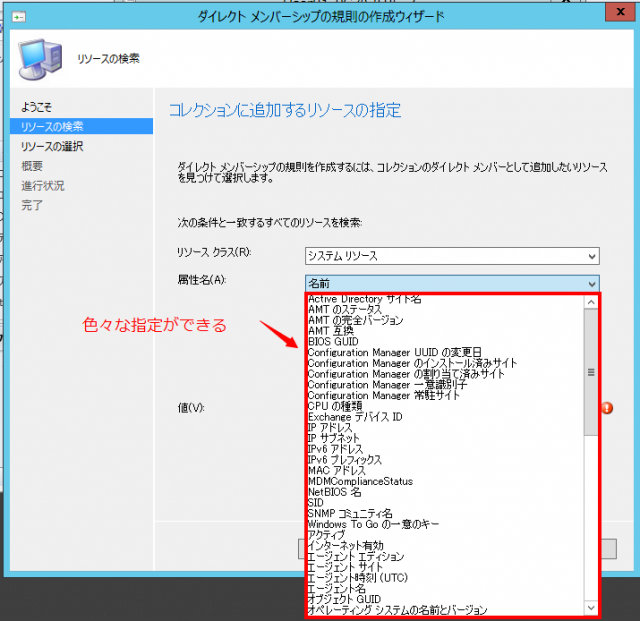
Task: Open the リソース クラス dropdown
Action: point(452,256)
